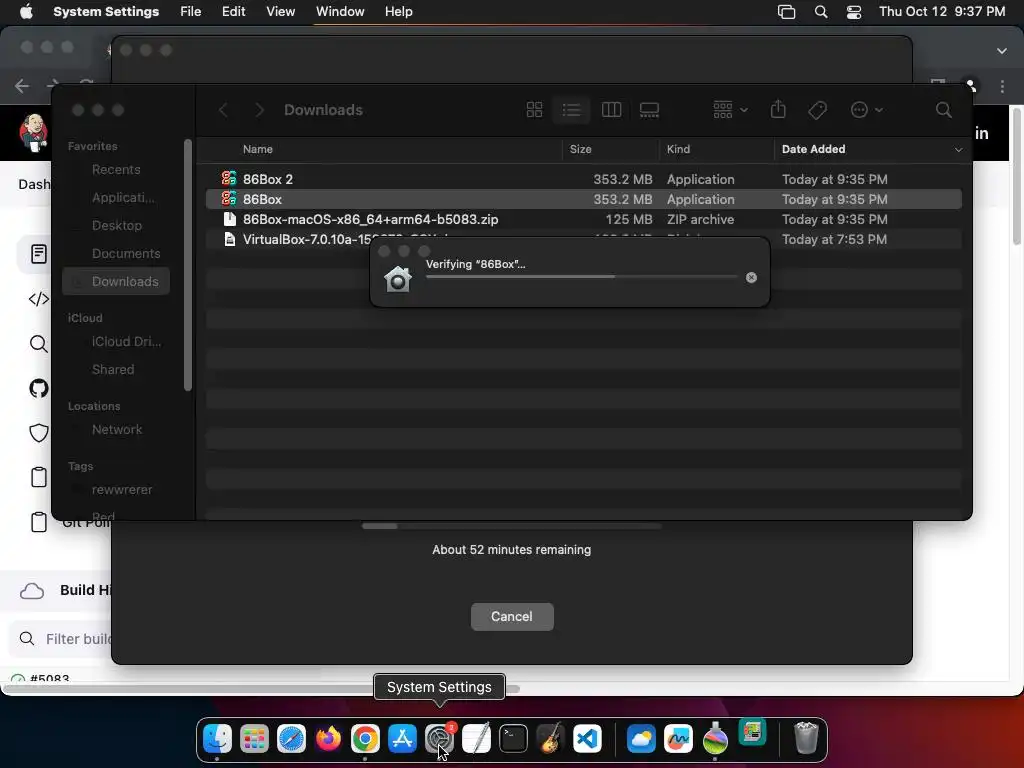Click the Finder Share icon
1024x768 pixels.
[778, 109]
